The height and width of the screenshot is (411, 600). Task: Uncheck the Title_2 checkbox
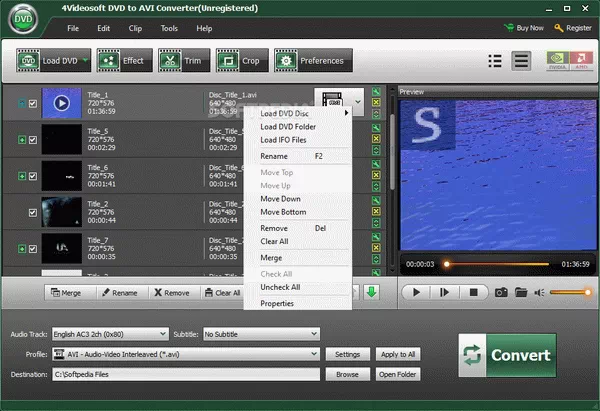pos(33,212)
